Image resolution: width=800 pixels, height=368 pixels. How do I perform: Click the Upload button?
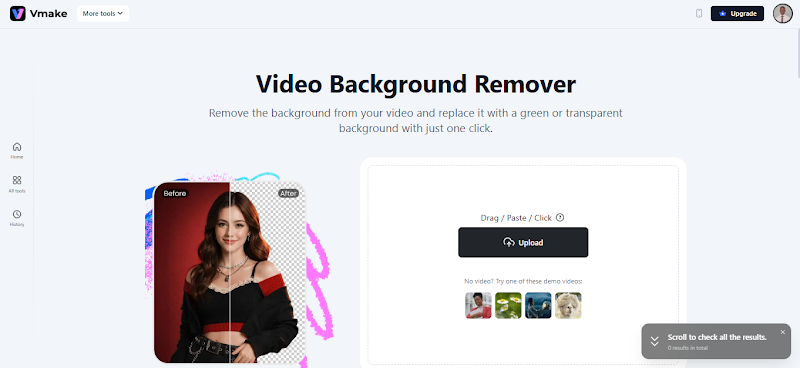pyautogui.click(x=523, y=242)
